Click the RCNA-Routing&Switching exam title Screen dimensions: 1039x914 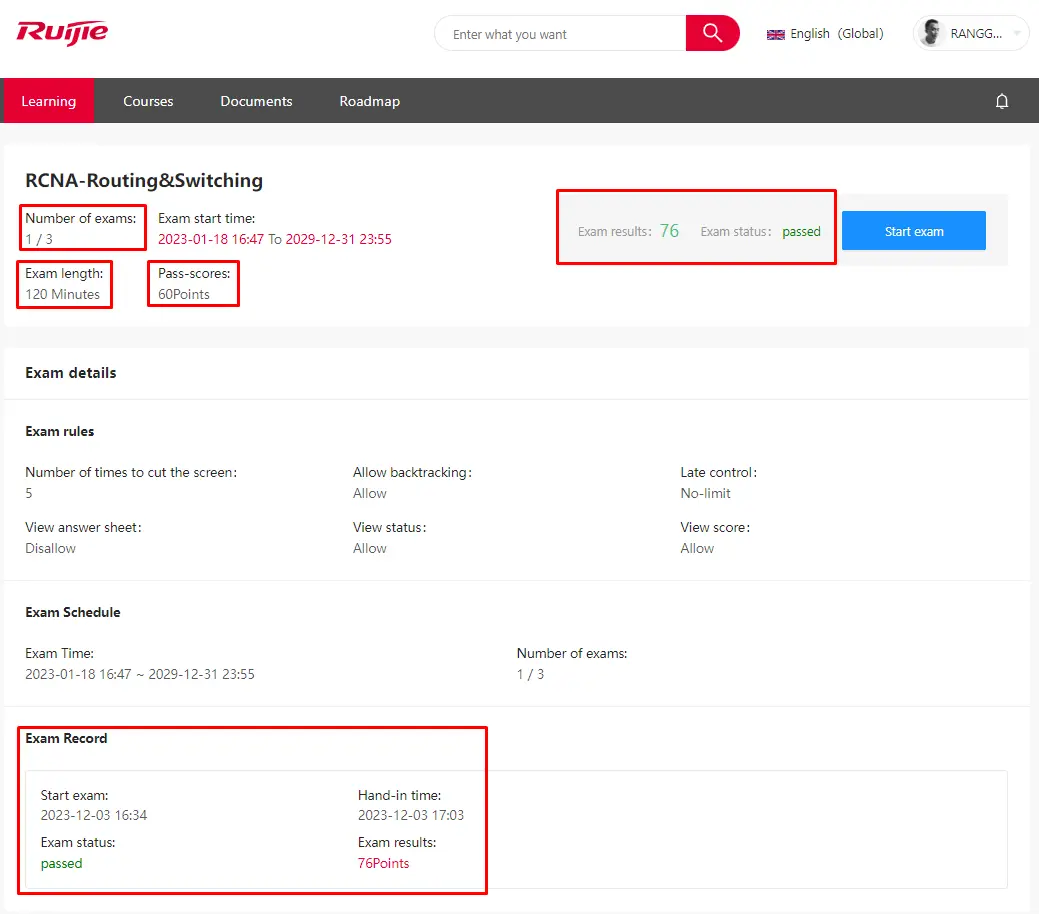coord(144,181)
